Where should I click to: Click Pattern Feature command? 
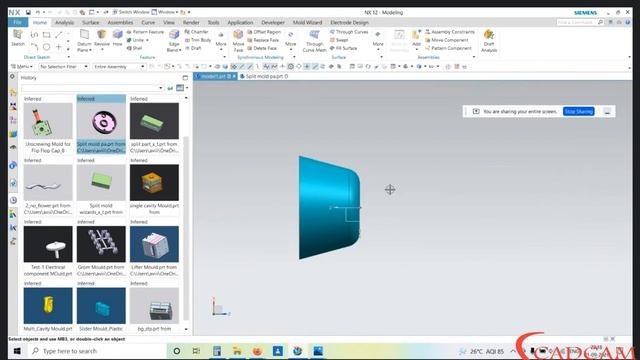[x=145, y=32]
